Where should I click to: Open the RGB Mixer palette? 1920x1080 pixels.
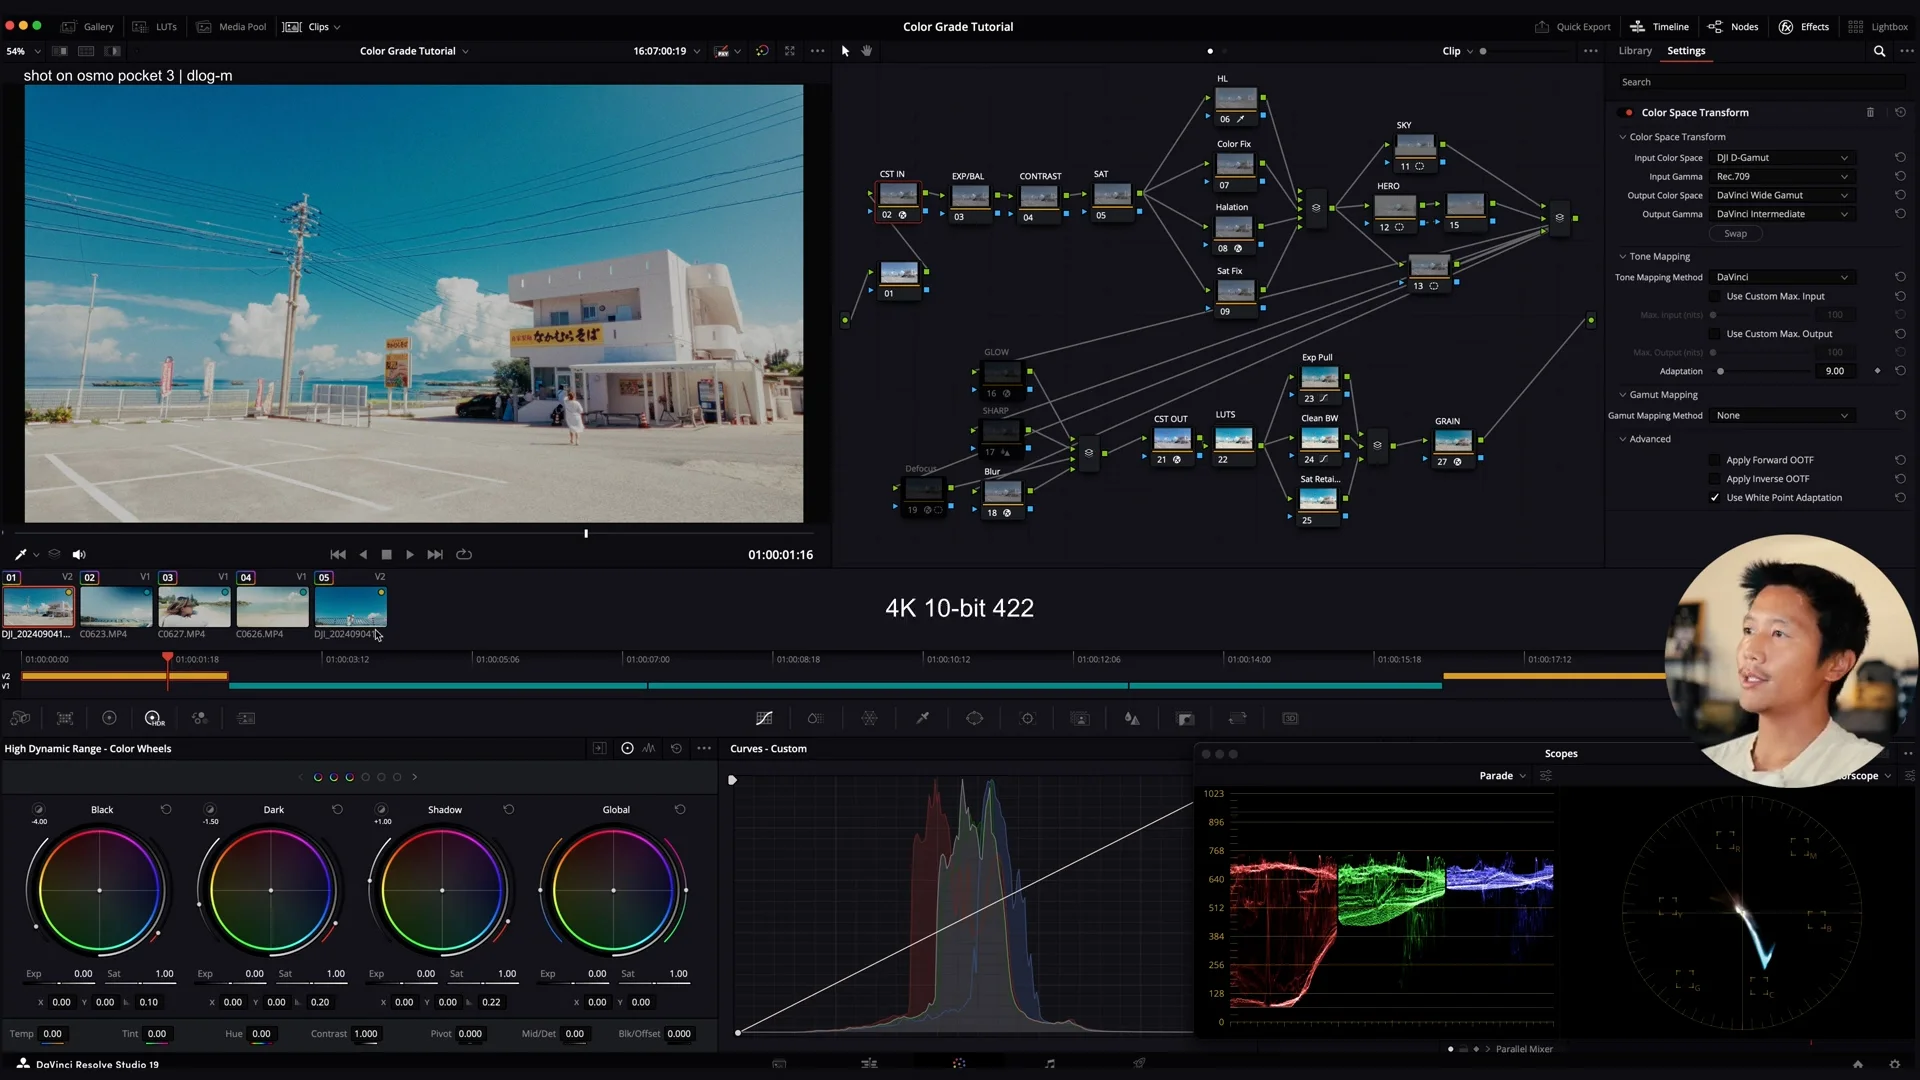coord(200,718)
